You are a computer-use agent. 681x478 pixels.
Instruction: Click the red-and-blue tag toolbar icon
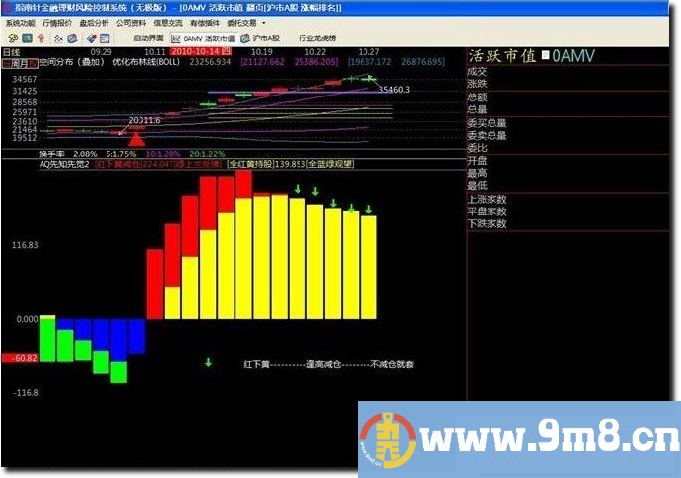(x=91, y=39)
